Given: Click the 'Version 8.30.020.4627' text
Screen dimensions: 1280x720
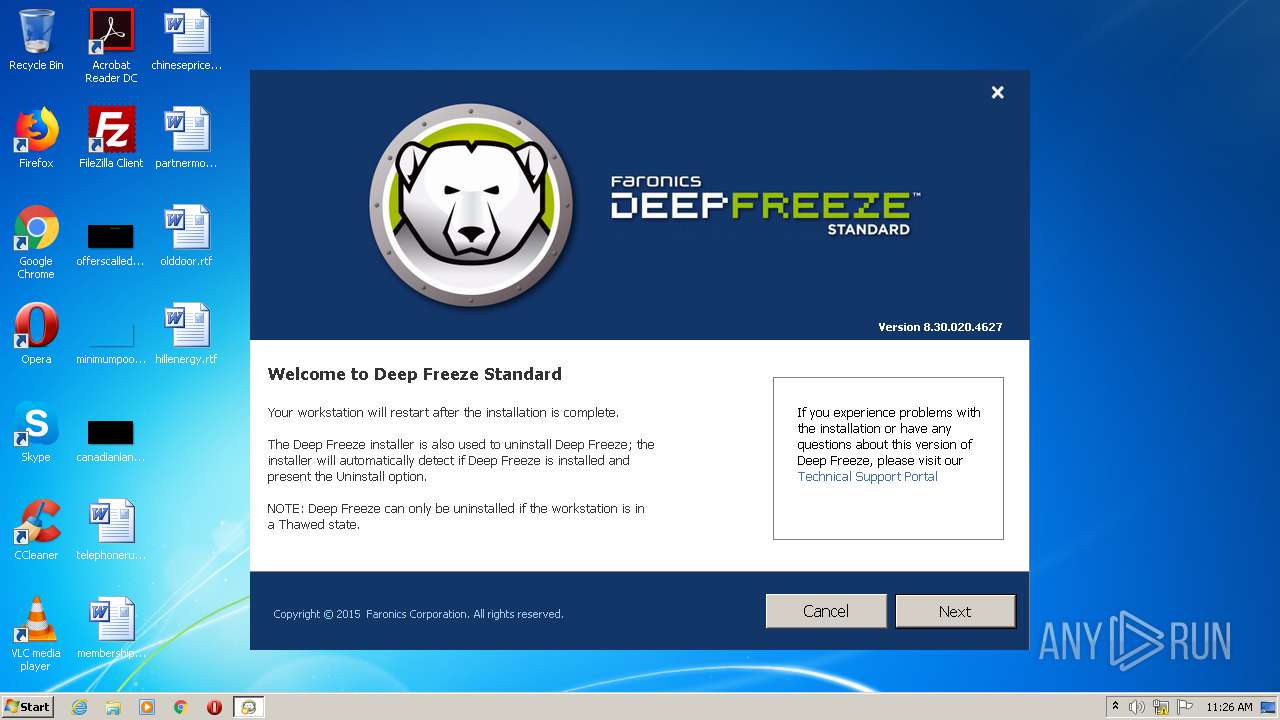Looking at the screenshot, I should [940, 327].
